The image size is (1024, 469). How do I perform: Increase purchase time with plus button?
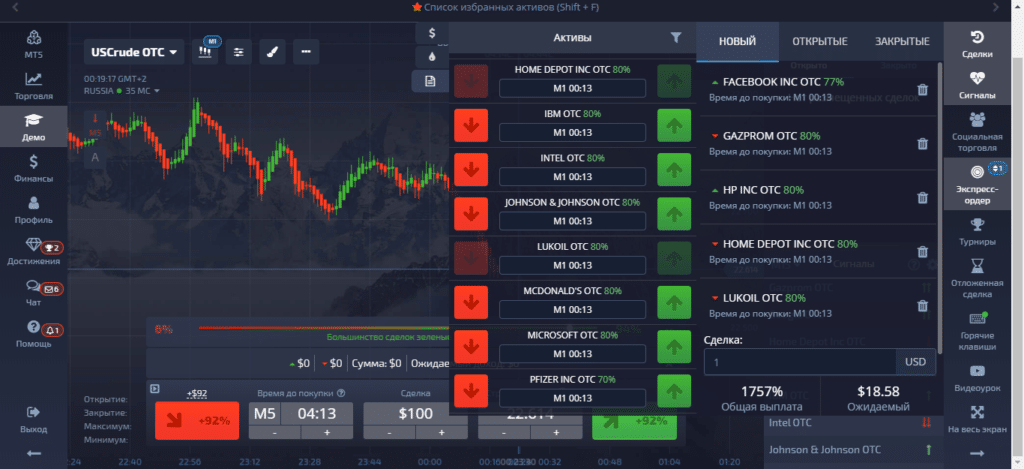coord(326,433)
